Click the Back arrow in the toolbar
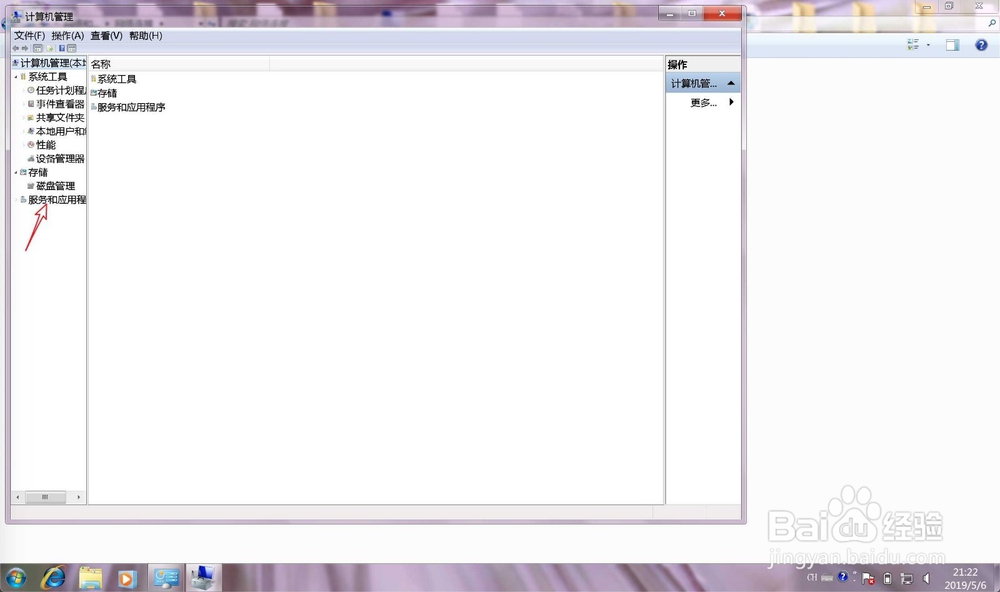This screenshot has width=1000, height=592. pos(16,48)
